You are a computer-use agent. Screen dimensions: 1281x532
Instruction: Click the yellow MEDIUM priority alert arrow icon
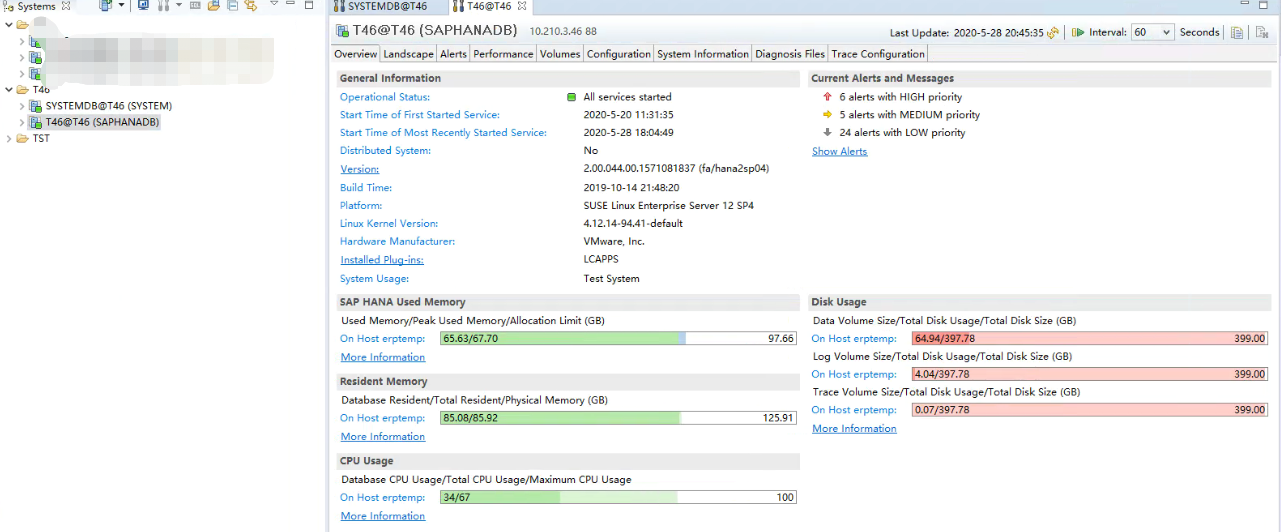tap(827, 115)
